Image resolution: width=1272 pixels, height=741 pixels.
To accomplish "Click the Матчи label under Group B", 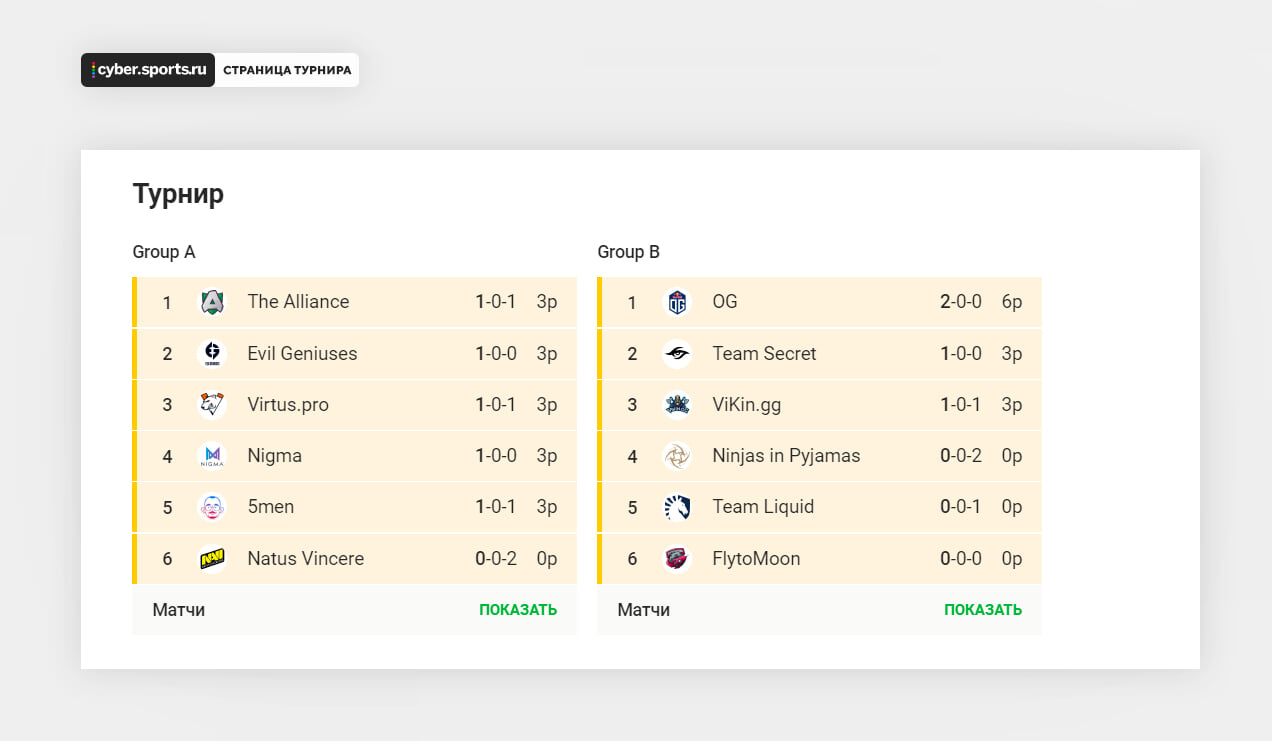I will 644,610.
